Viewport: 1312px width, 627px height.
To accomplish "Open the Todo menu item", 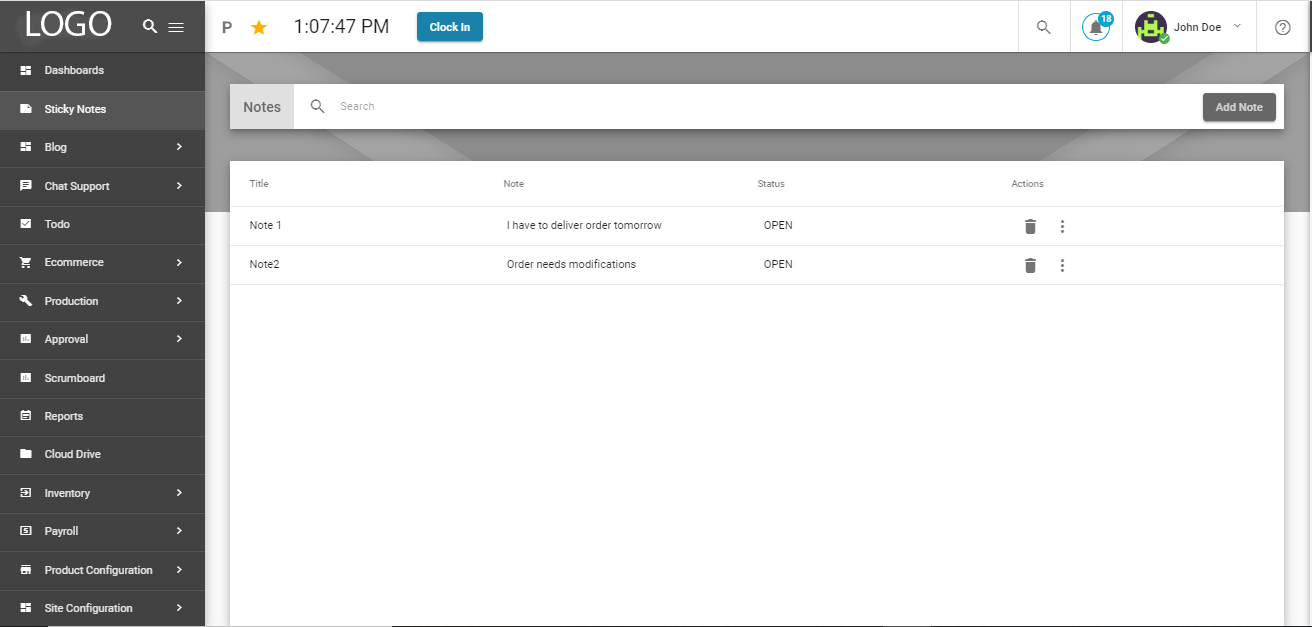I will (102, 224).
